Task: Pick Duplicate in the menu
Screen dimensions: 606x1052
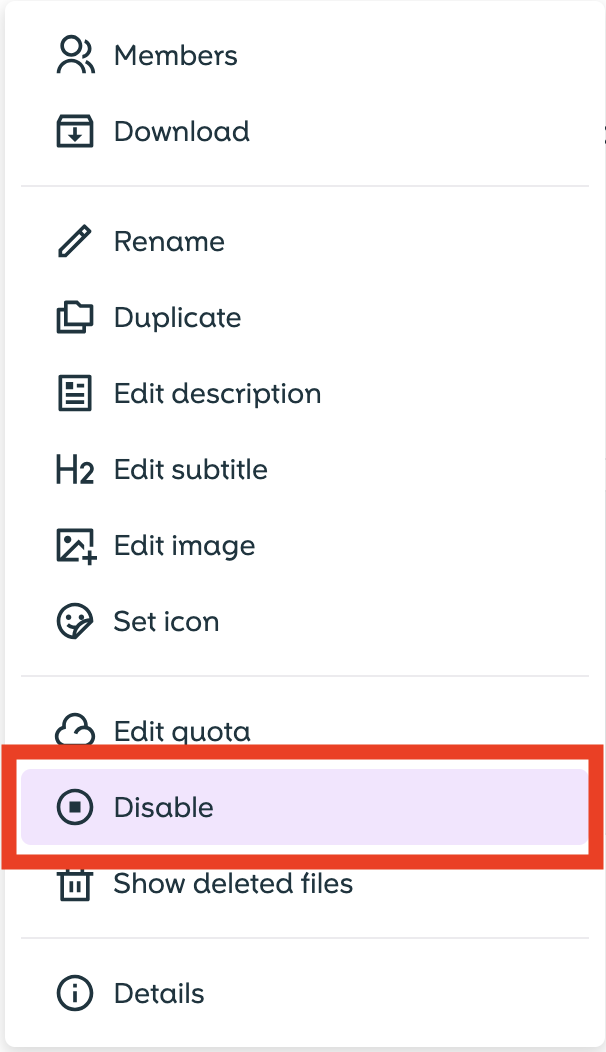Action: pos(178,317)
